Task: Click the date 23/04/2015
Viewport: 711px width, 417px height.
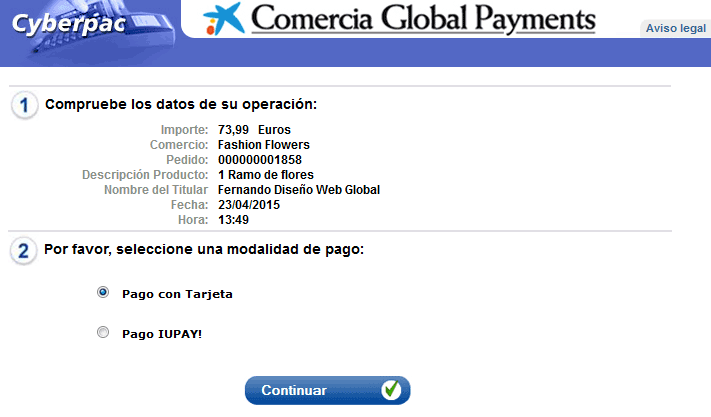Action: tap(248, 205)
